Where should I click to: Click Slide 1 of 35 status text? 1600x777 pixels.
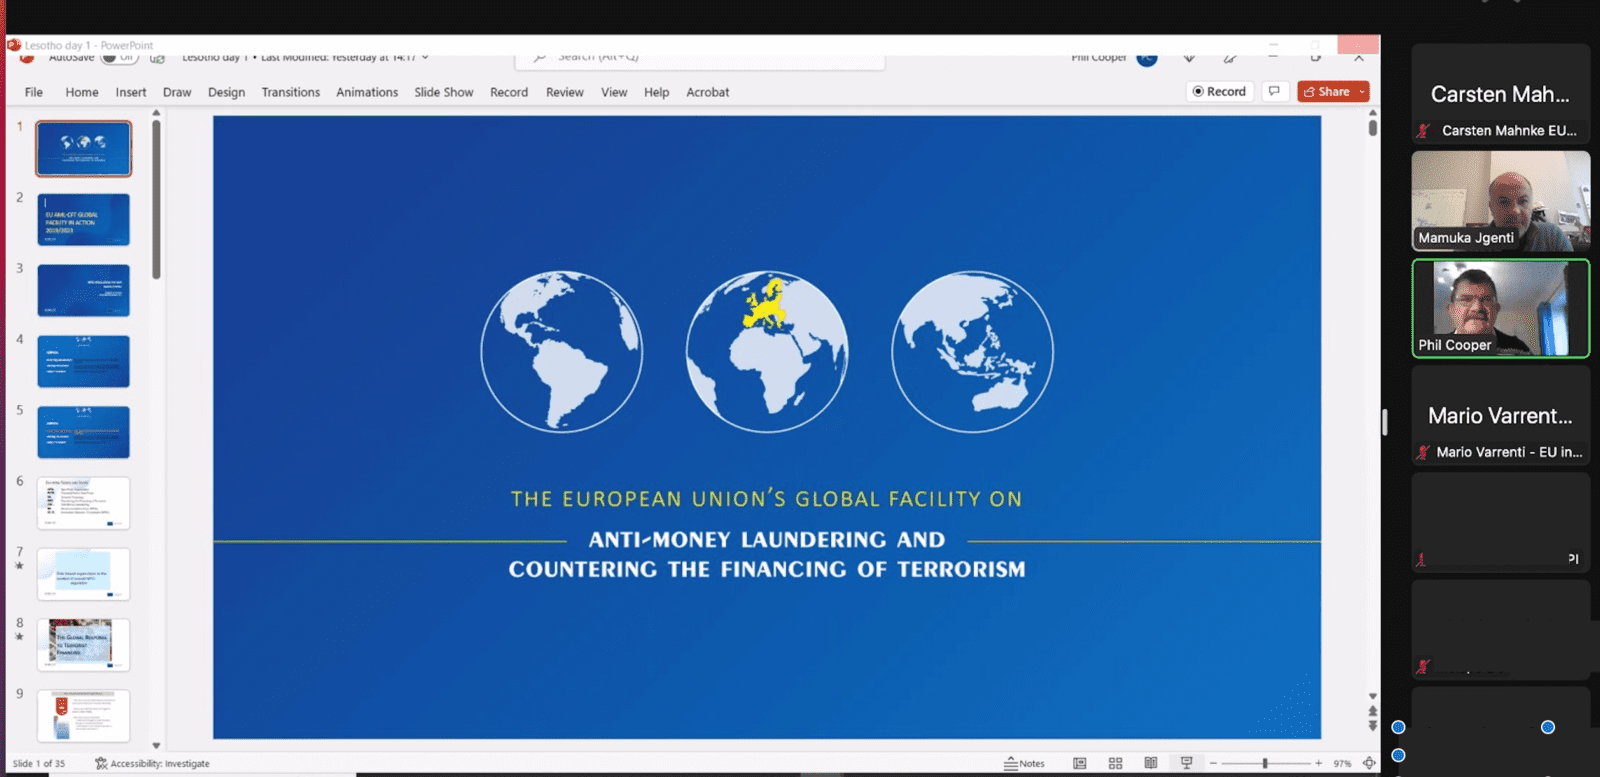tap(38, 763)
